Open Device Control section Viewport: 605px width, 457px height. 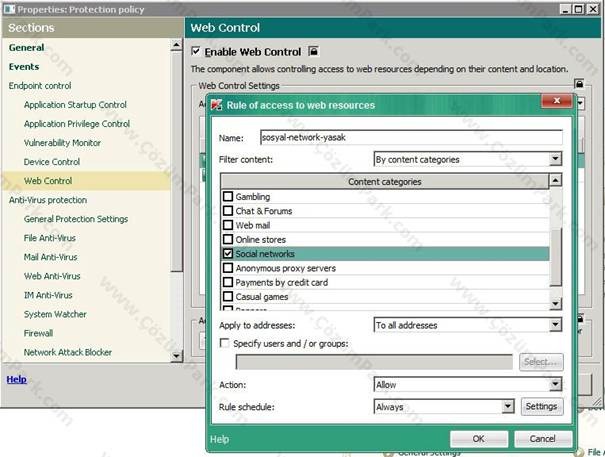coord(52,162)
